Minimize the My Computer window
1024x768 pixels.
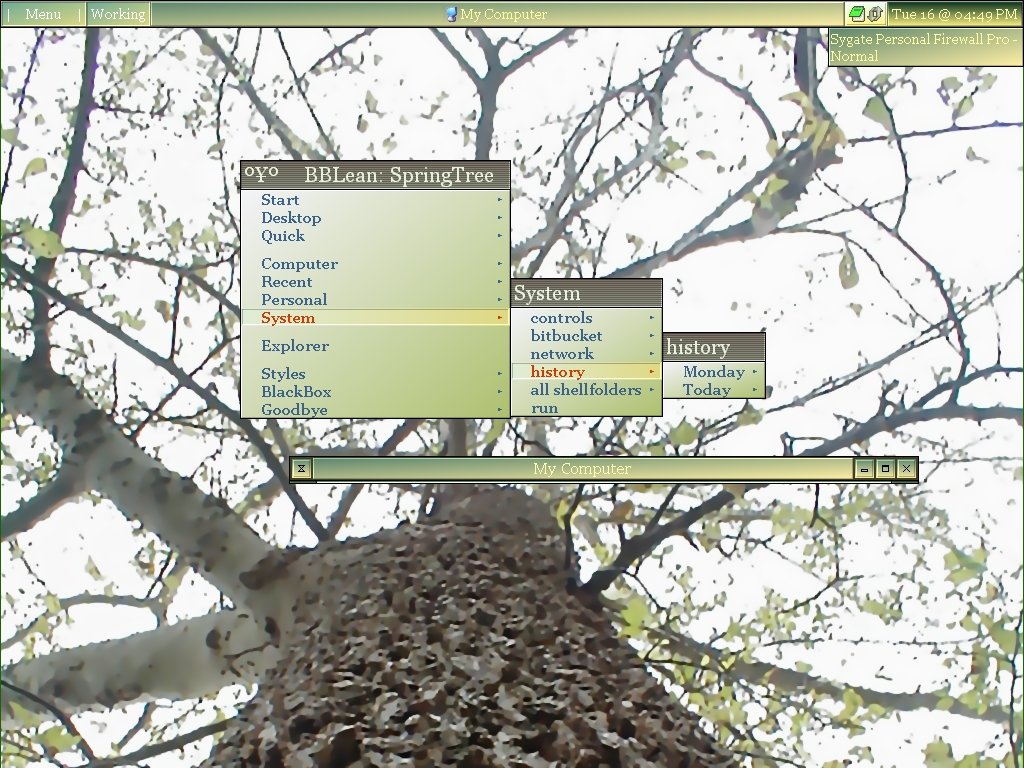click(865, 468)
